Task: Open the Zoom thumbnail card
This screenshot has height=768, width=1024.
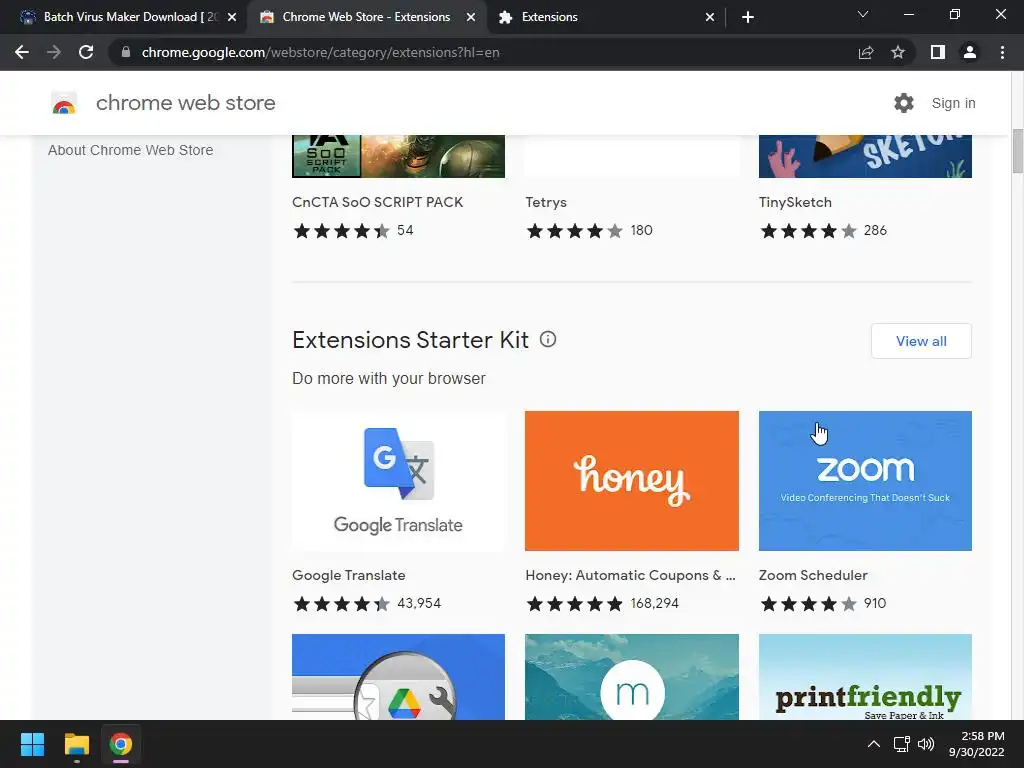Action: (865, 481)
